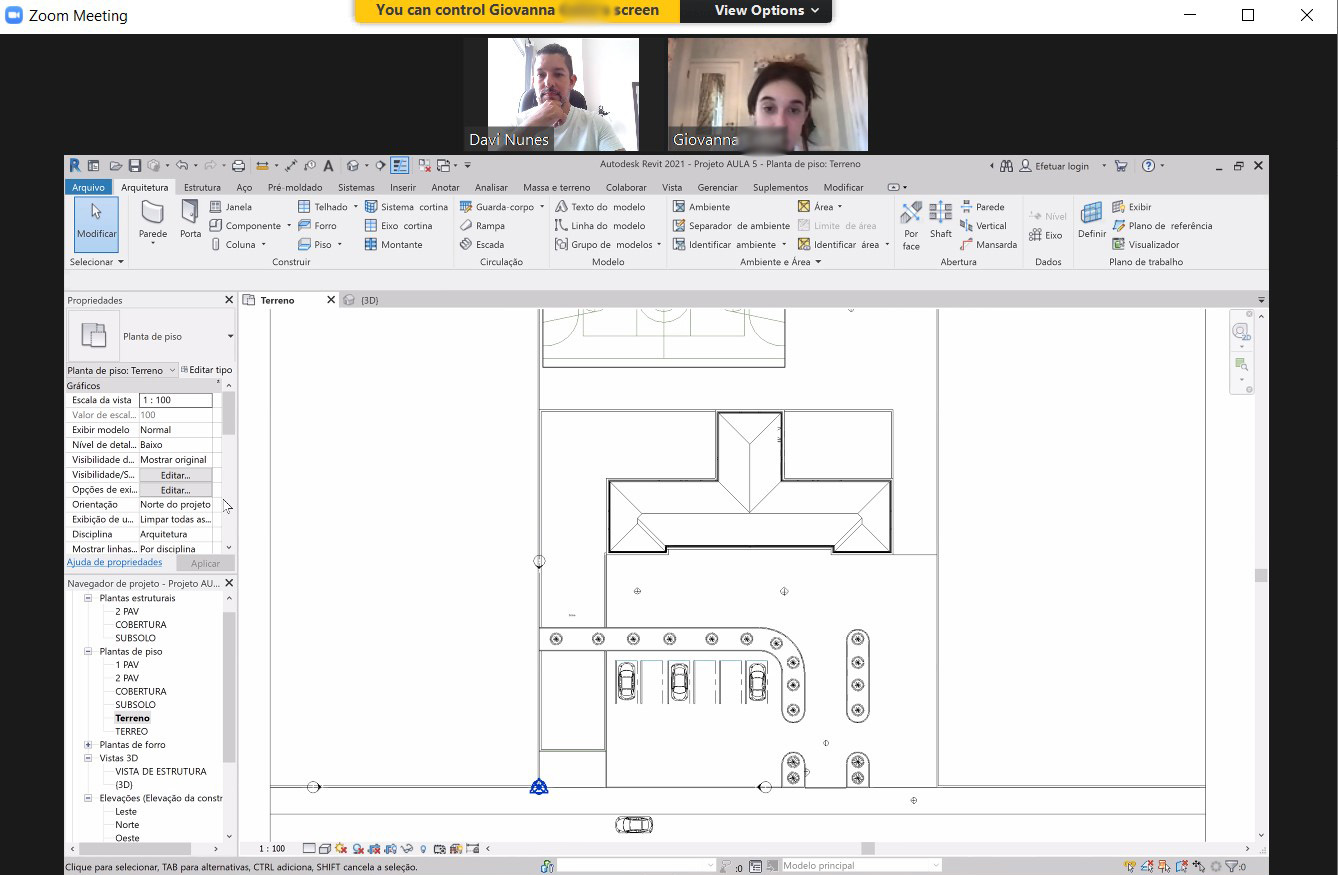
Task: Open the Planta de piso type selector dropdown
Action: point(230,336)
